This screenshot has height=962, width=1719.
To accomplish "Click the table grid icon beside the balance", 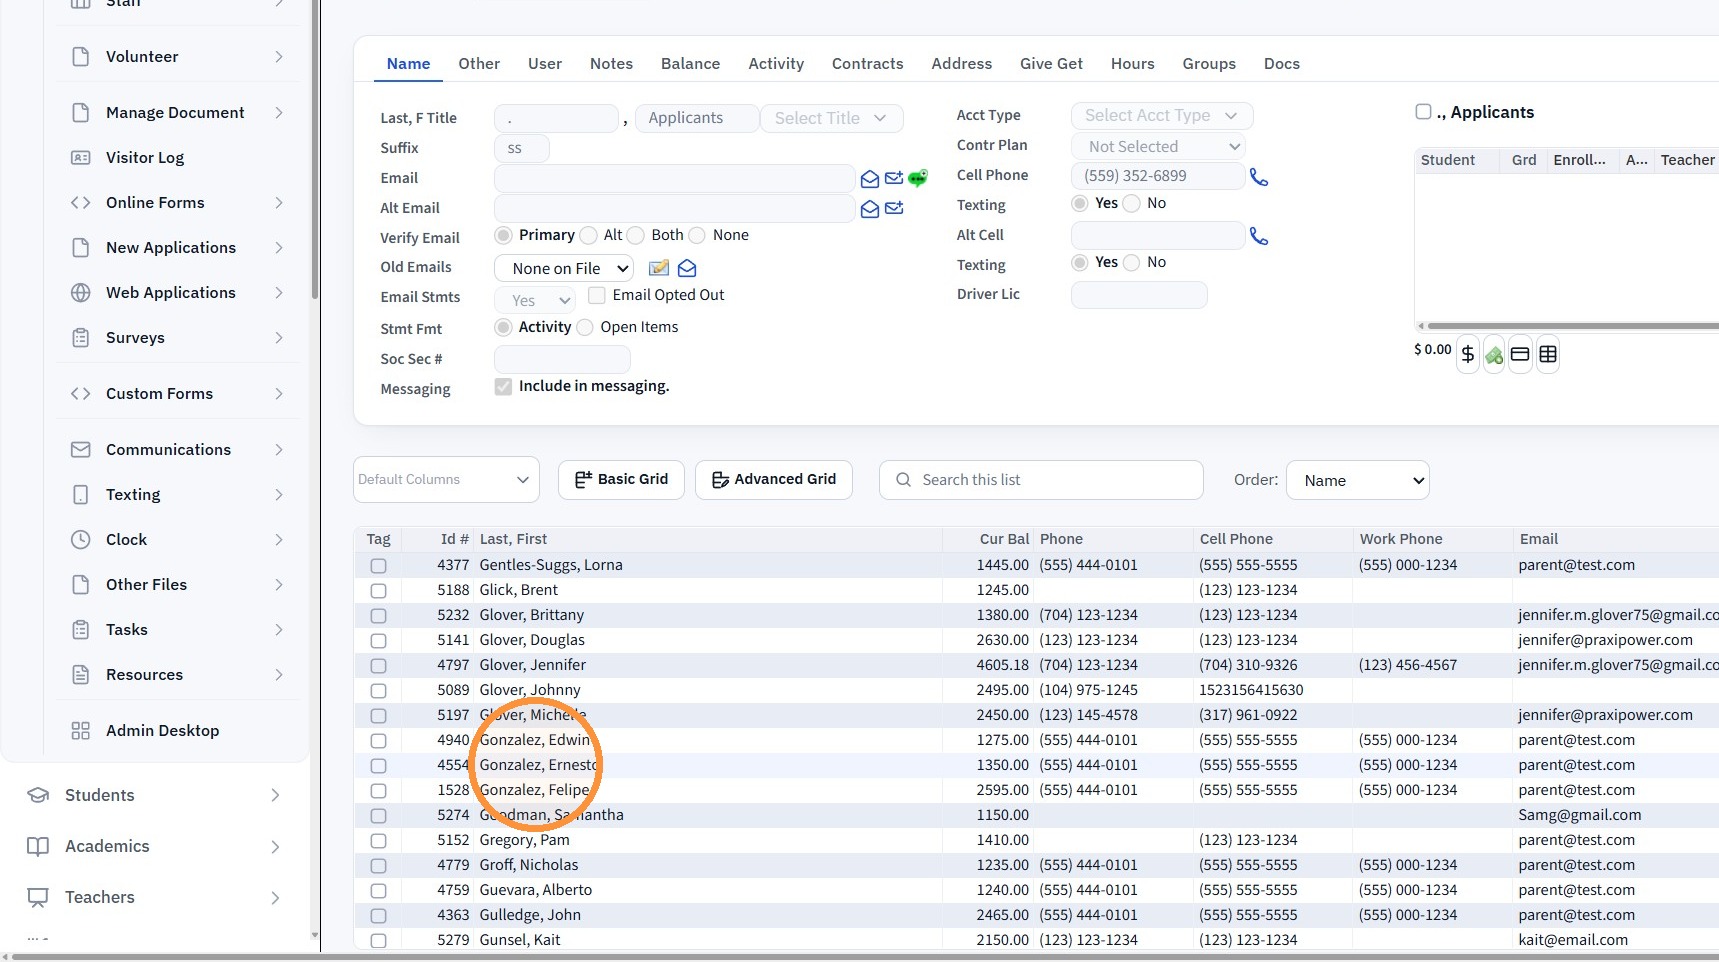I will click(1548, 354).
